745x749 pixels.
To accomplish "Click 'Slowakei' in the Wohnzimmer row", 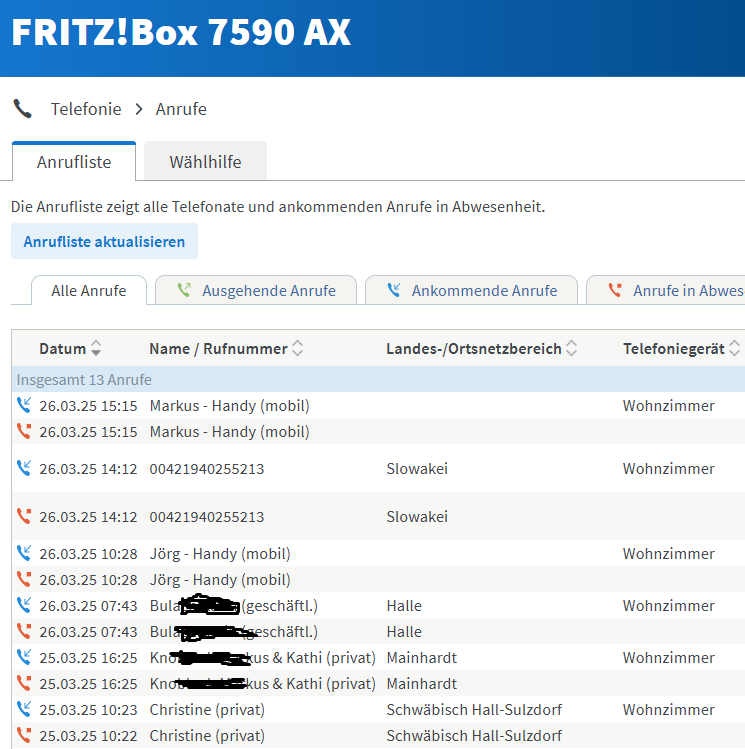I will click(417, 469).
